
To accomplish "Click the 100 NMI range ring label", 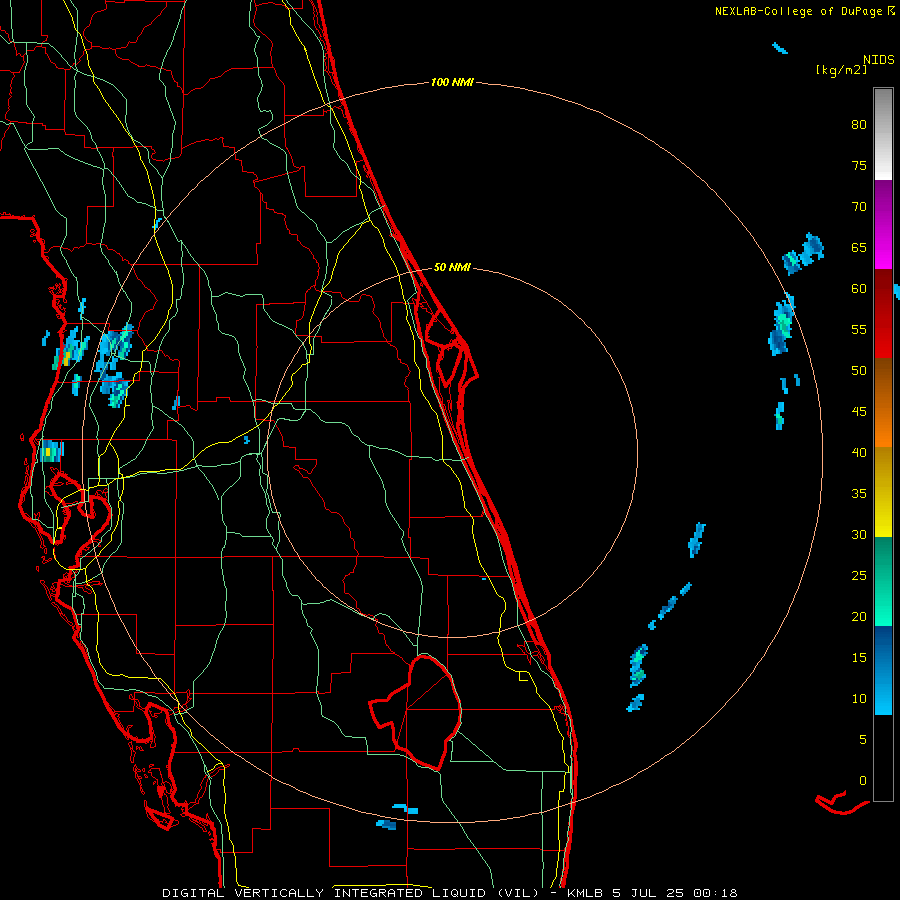I will [x=452, y=82].
